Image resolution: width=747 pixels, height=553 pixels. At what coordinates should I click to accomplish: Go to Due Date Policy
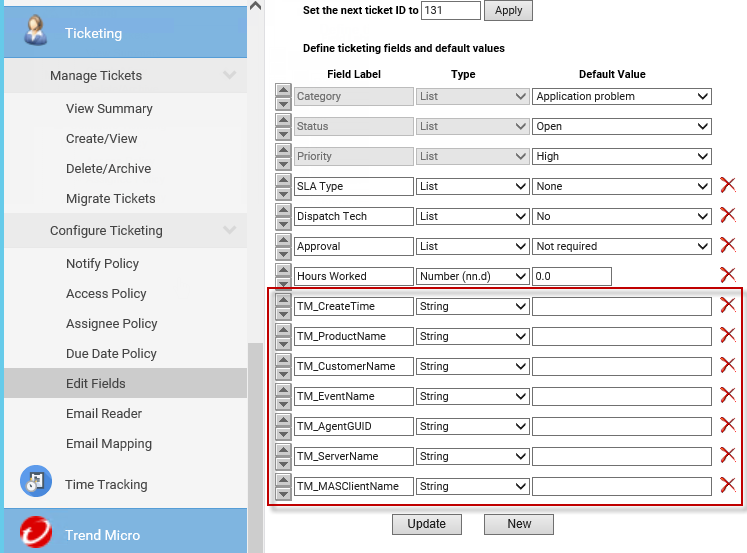pyautogui.click(x=111, y=354)
